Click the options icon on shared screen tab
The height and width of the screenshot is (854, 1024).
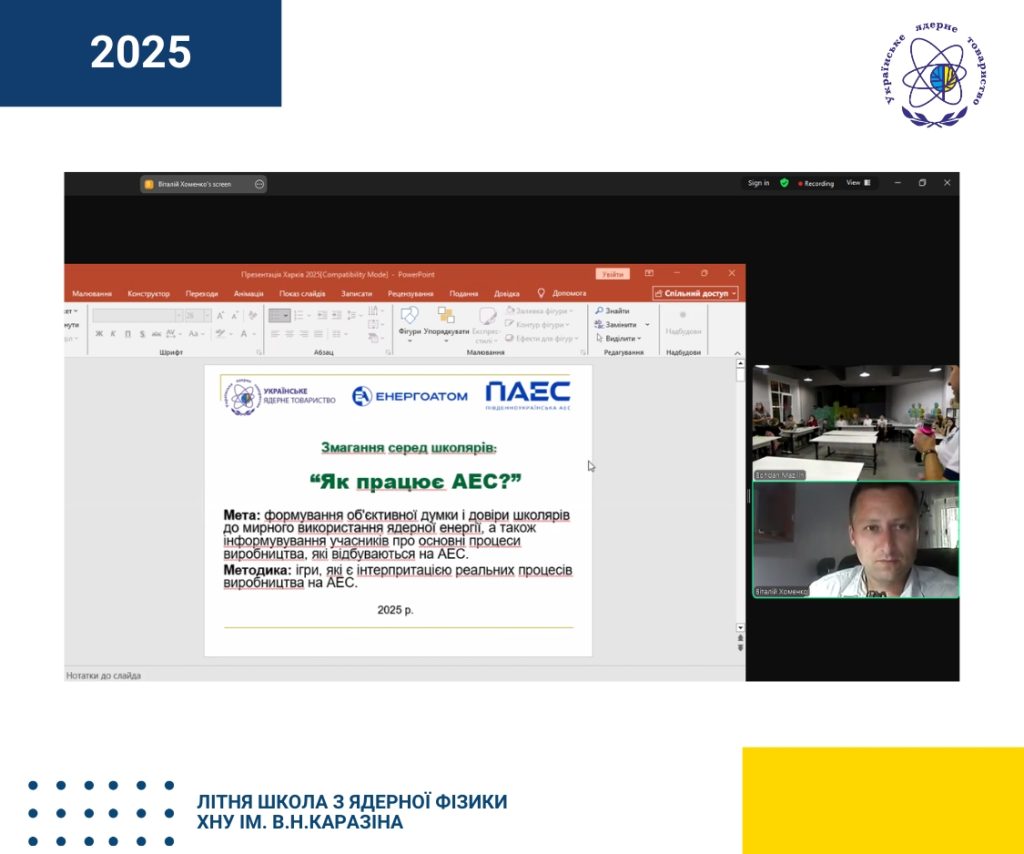point(259,184)
